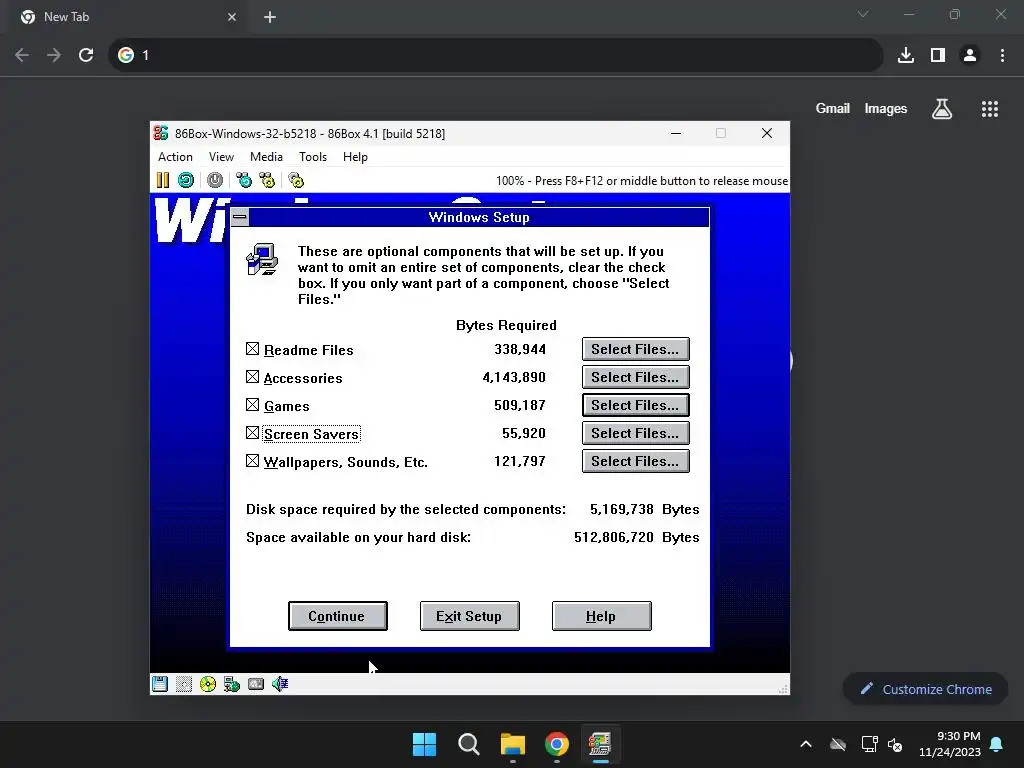The height and width of the screenshot is (768, 1024).
Task: Open Chrome three-dot menu
Action: [x=1002, y=55]
